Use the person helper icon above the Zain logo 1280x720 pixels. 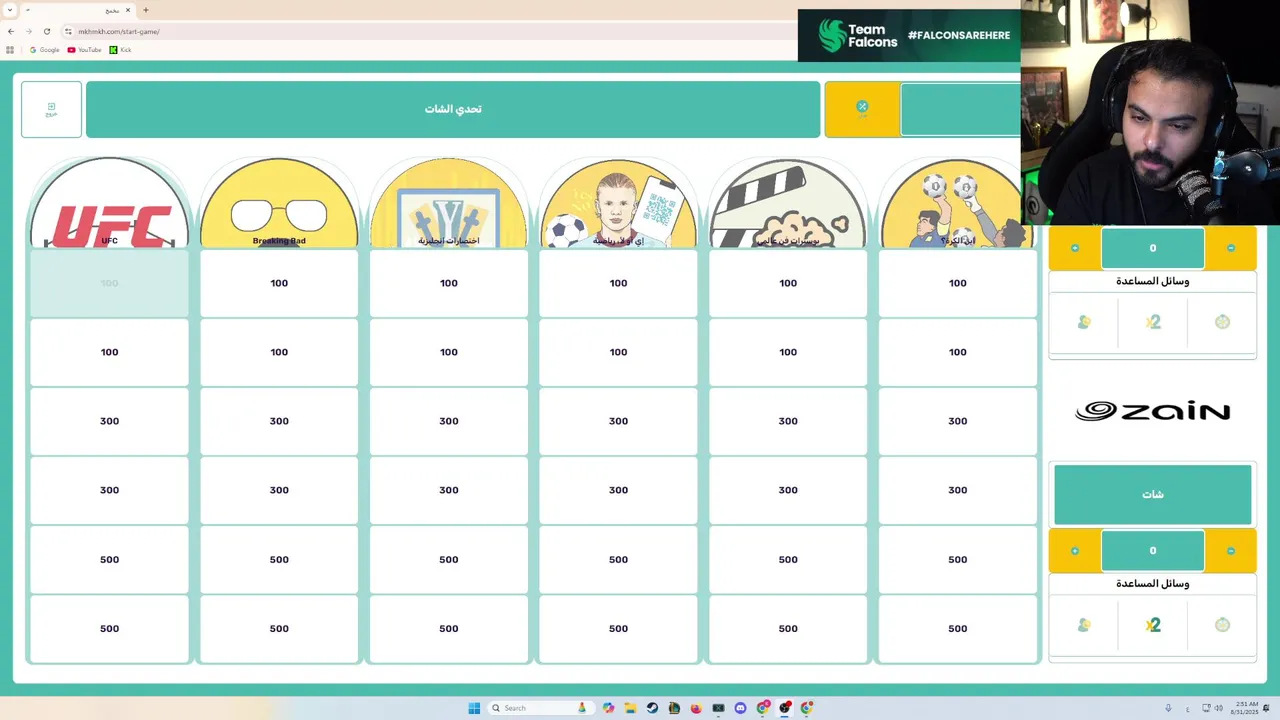1084,322
